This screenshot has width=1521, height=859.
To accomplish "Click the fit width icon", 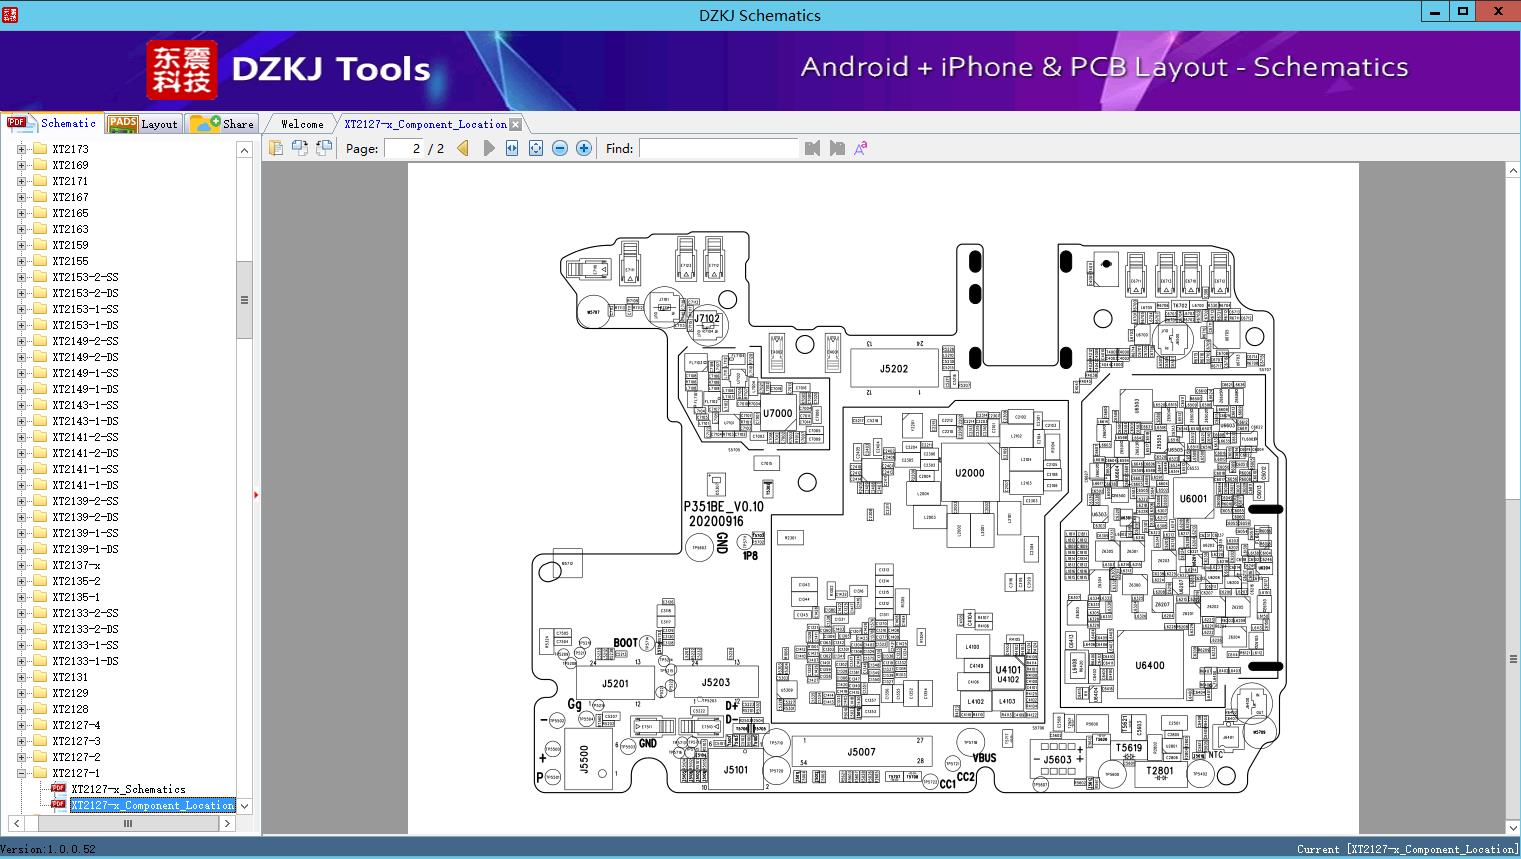I will [512, 148].
